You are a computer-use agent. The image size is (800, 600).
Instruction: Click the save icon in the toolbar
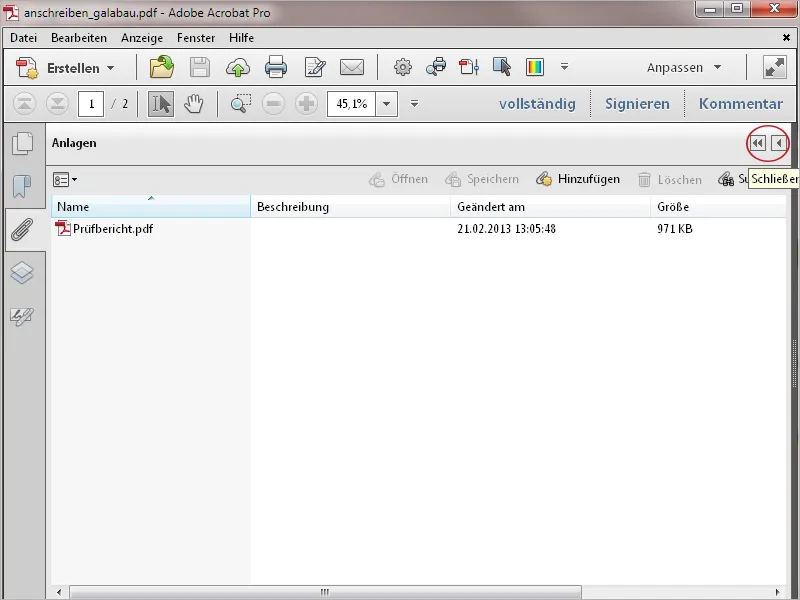pyautogui.click(x=199, y=68)
